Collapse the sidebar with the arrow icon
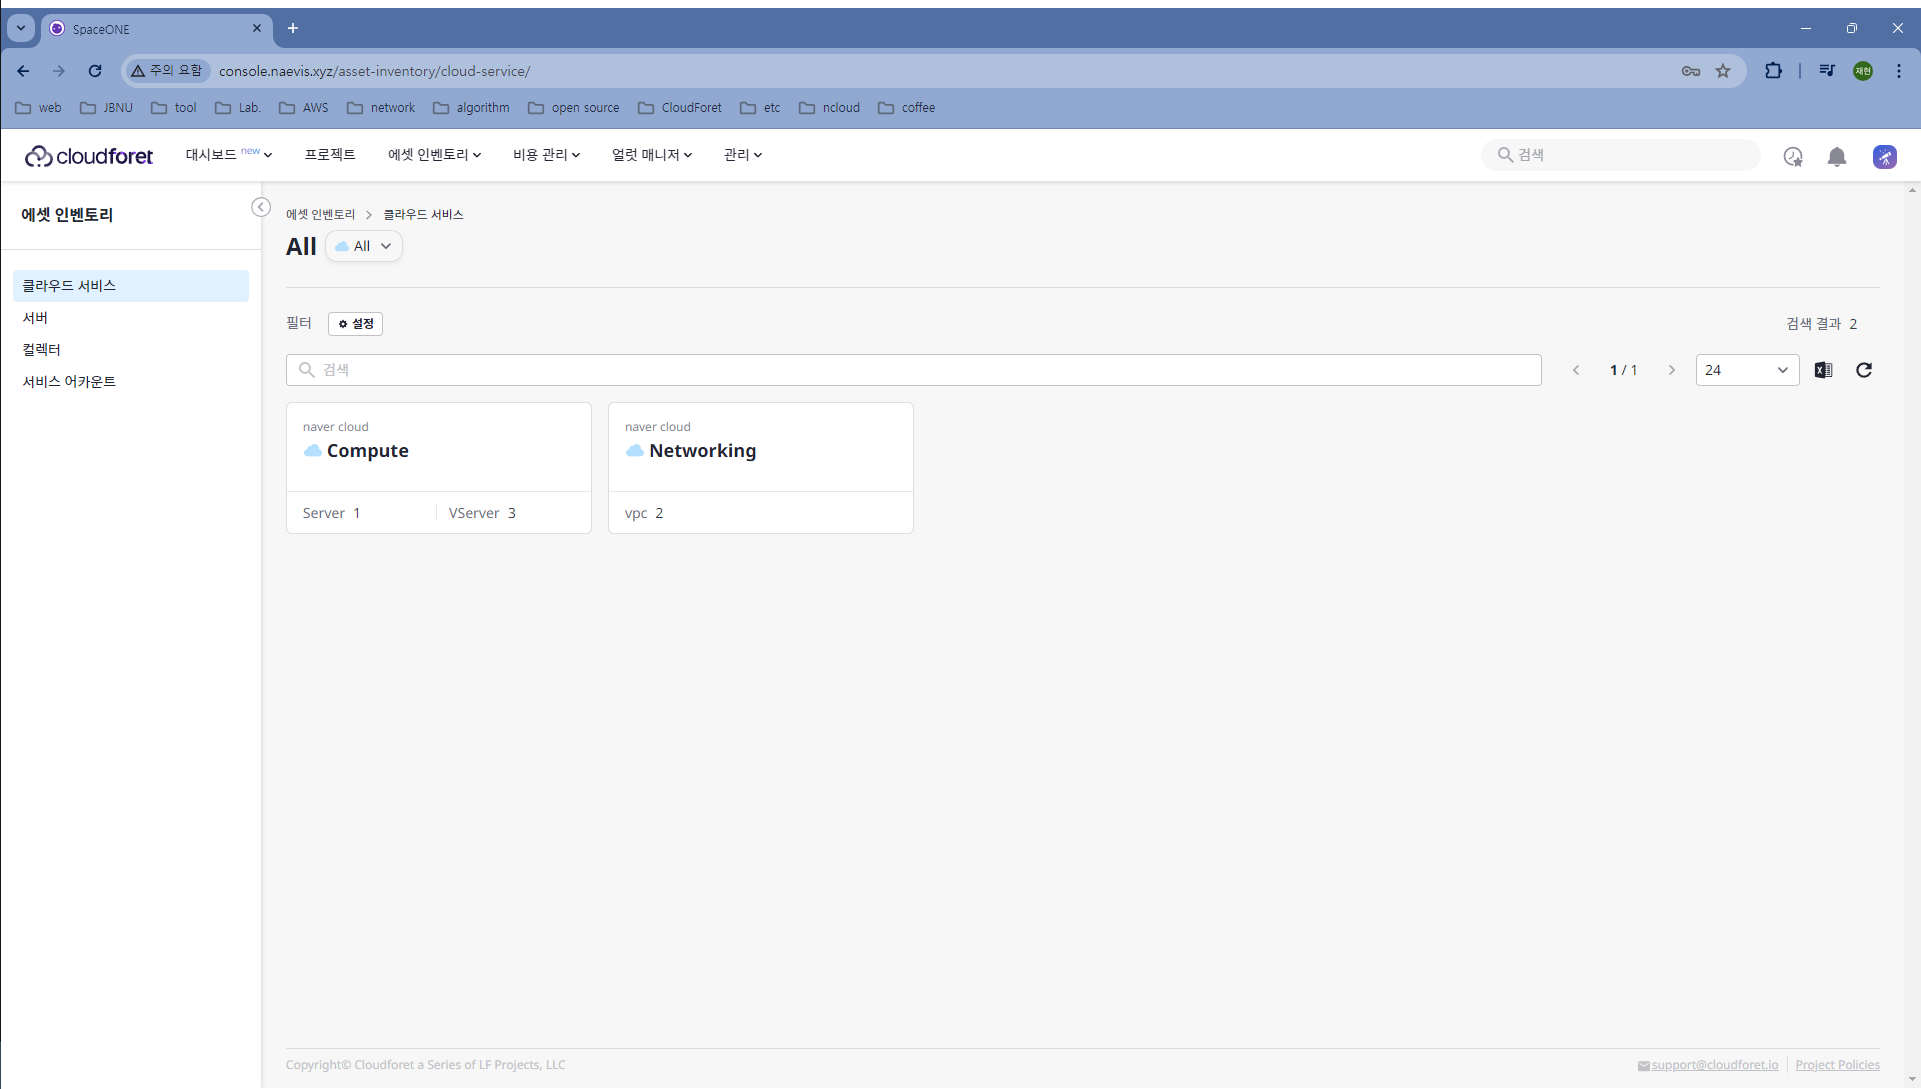The image size is (1921, 1089). tap(261, 207)
